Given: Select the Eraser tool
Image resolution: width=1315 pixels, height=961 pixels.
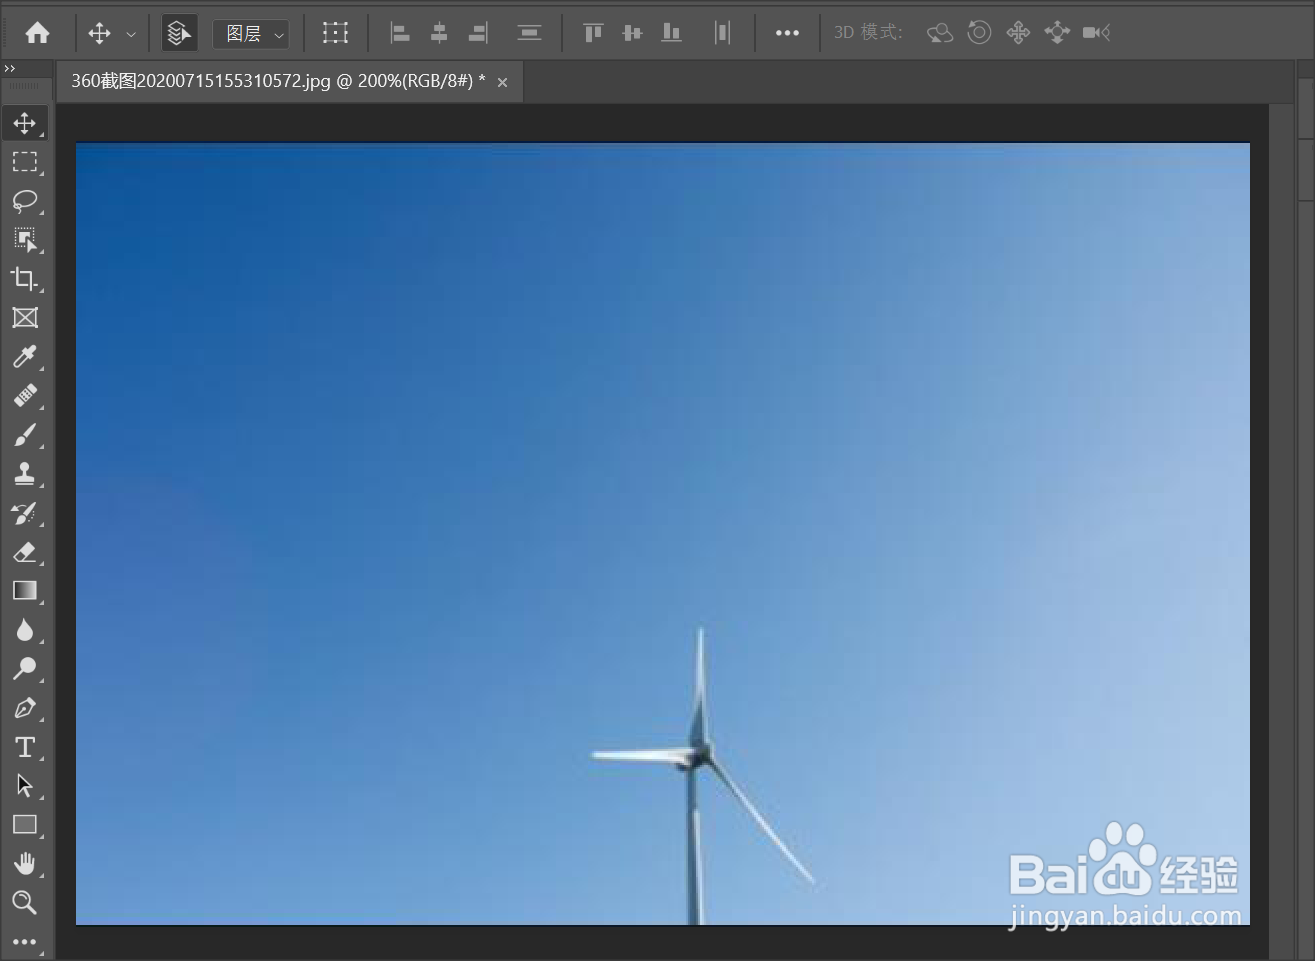Looking at the screenshot, I should click(25, 552).
